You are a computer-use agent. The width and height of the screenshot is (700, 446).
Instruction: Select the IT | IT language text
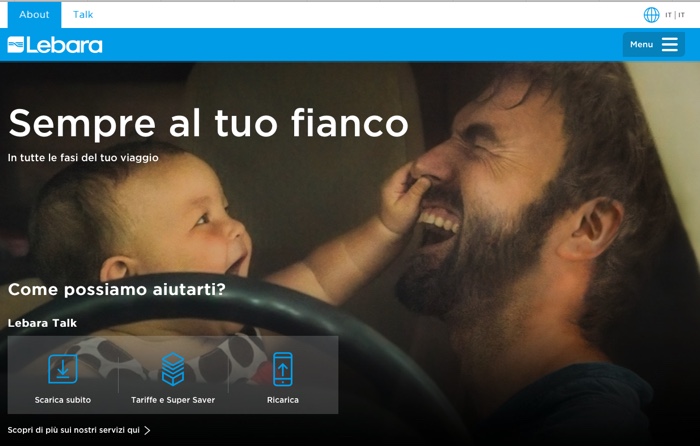coord(675,15)
